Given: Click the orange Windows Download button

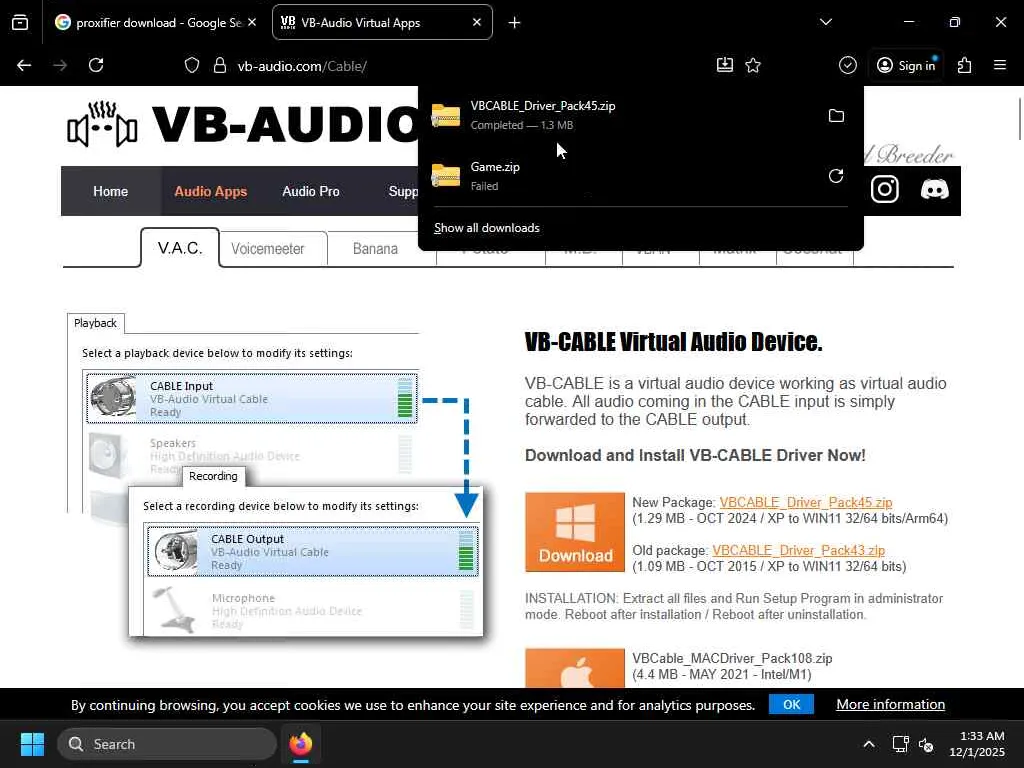Looking at the screenshot, I should (x=575, y=532).
